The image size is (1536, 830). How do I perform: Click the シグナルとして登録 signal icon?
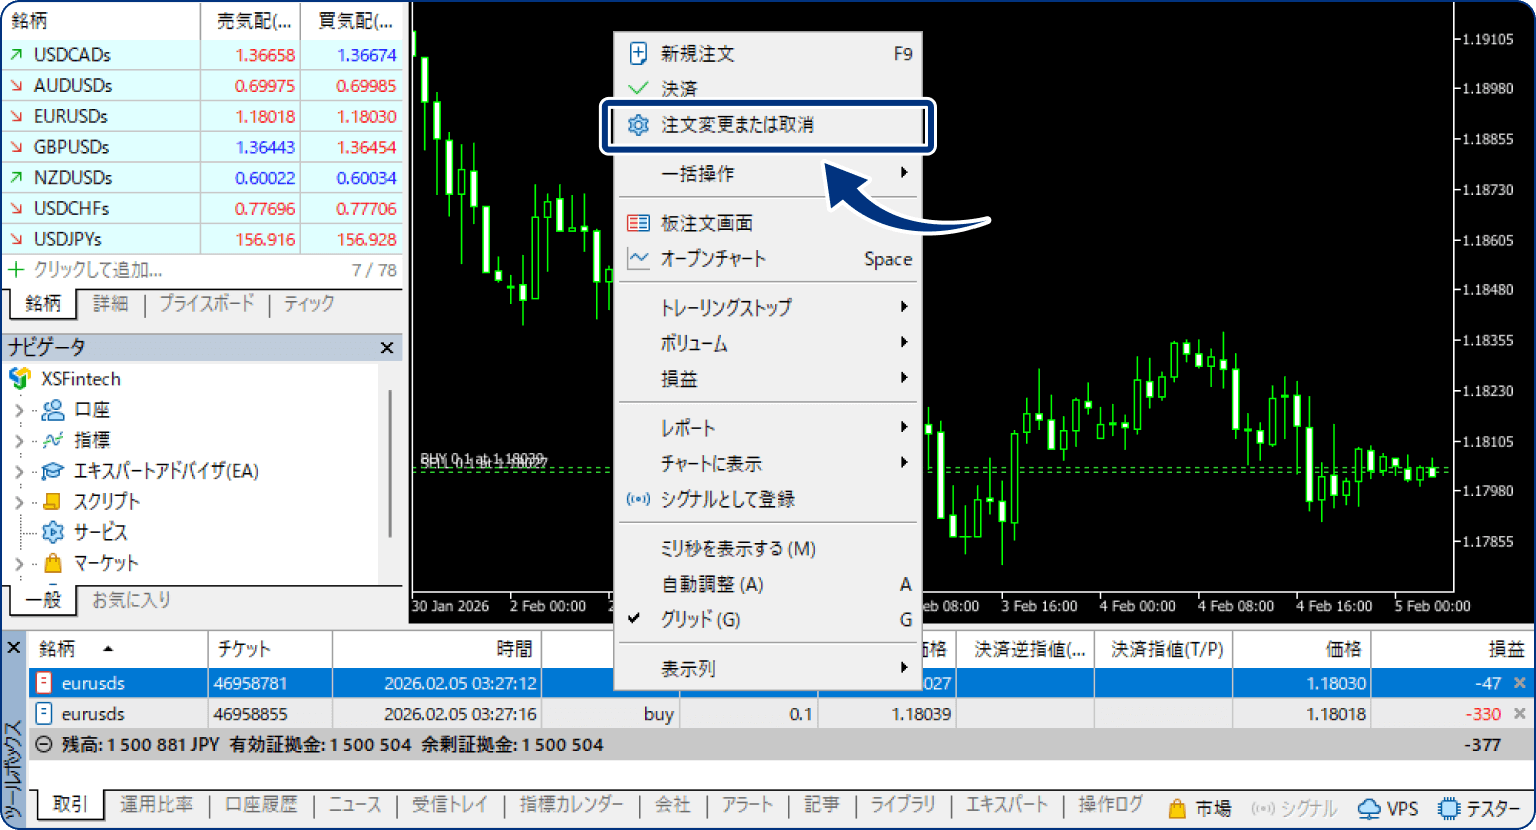coord(638,499)
